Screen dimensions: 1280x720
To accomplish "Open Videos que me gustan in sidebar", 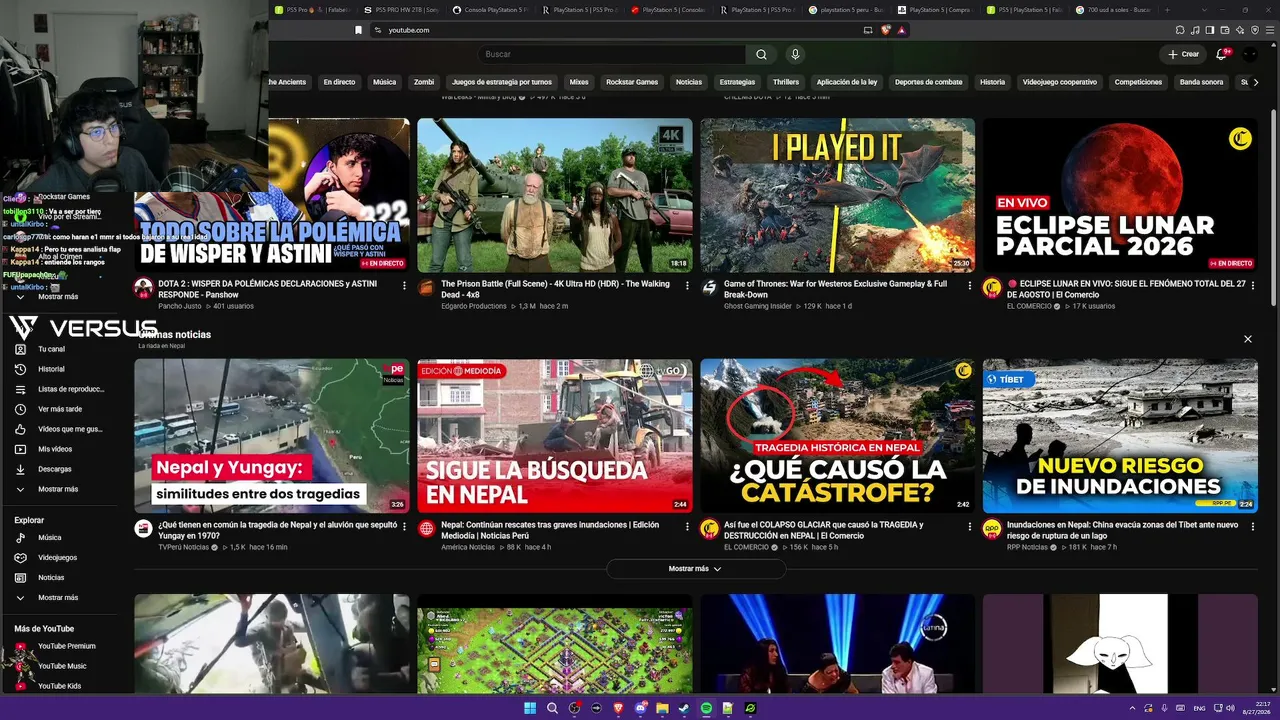I will coord(60,429).
